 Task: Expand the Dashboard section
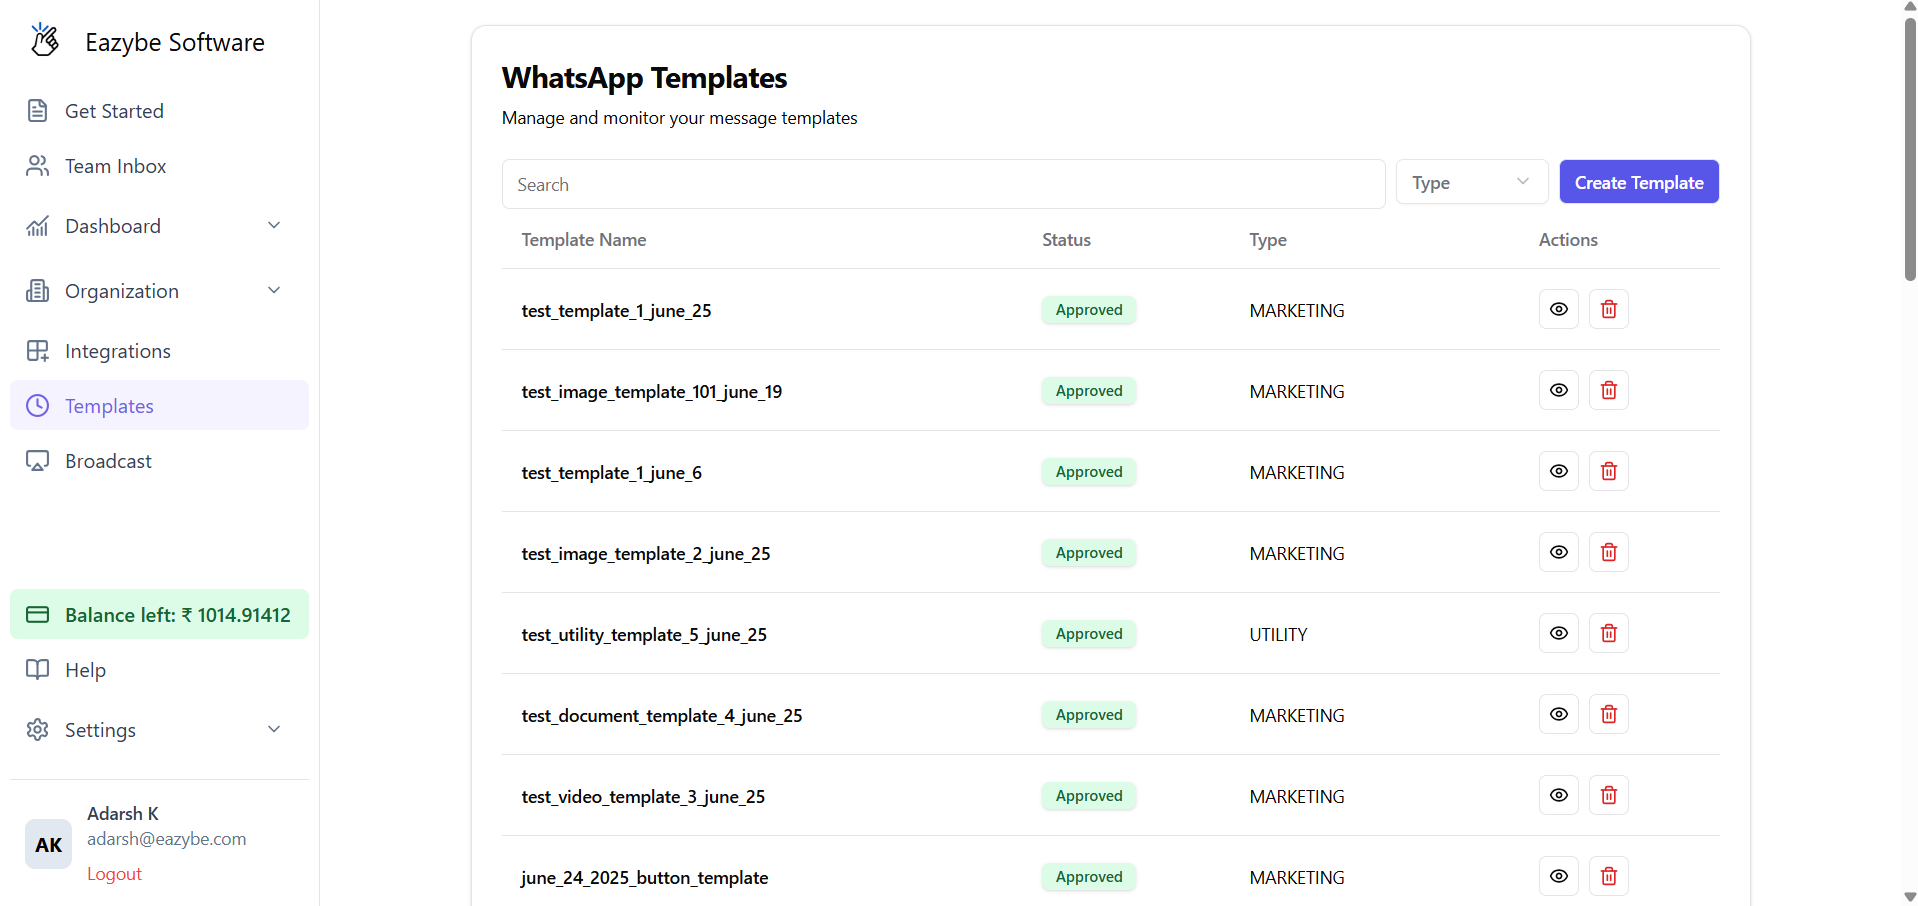274,225
